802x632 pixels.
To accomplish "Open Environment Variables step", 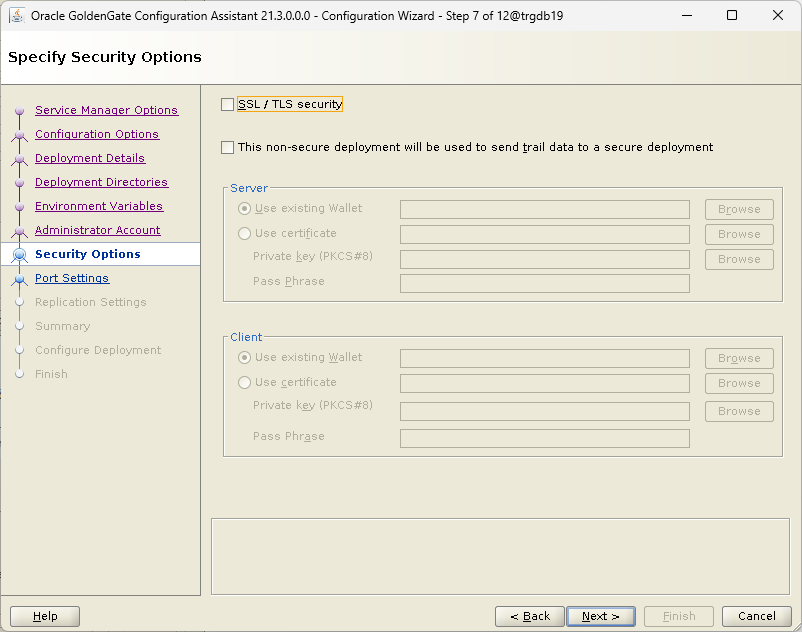I will pos(99,206).
